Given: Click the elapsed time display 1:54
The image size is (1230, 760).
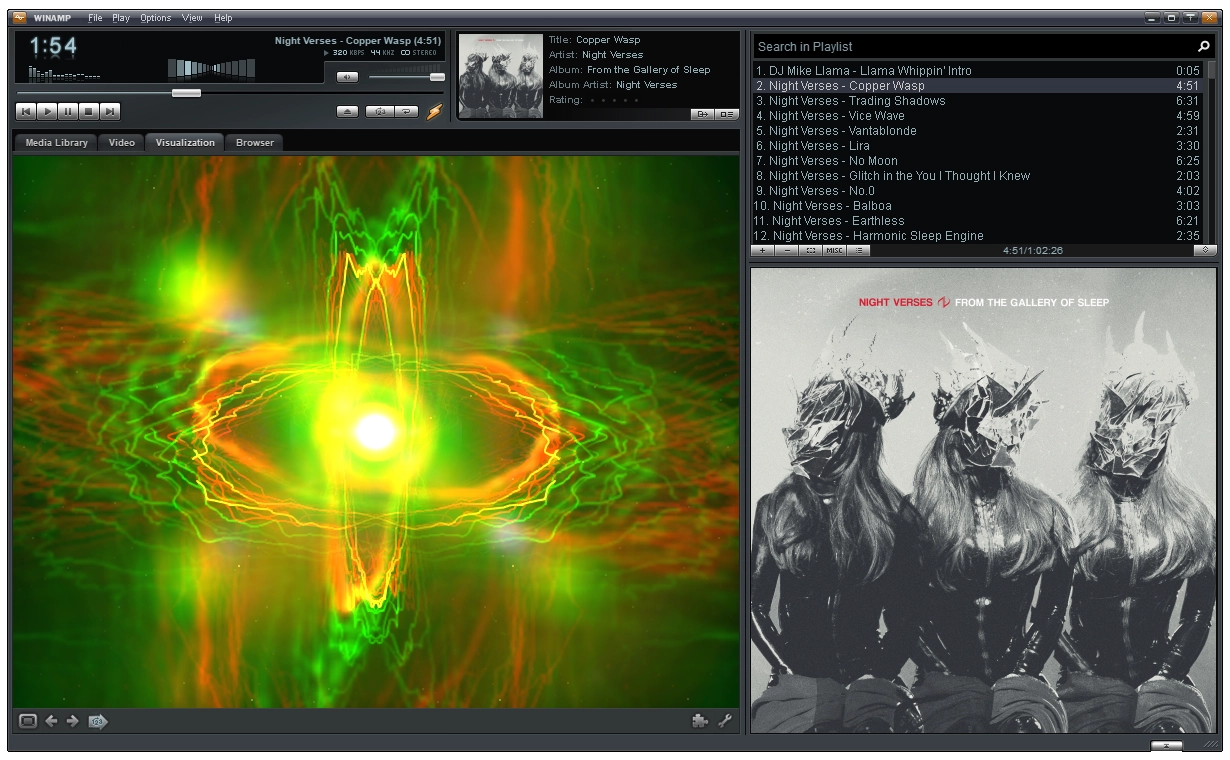Looking at the screenshot, I should [x=54, y=46].
